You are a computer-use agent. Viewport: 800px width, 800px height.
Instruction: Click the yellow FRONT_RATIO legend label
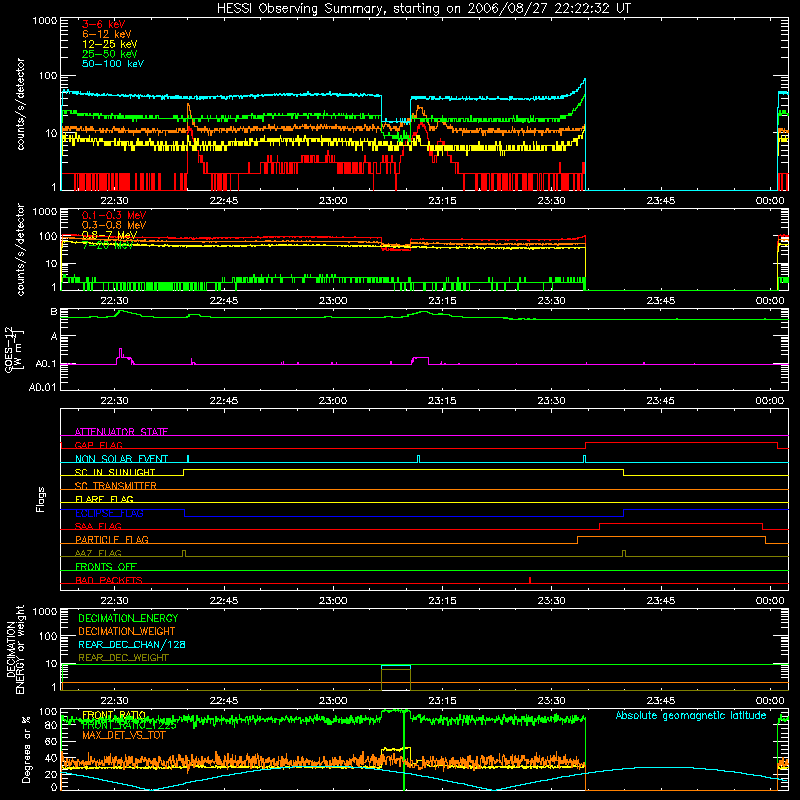click(x=114, y=715)
